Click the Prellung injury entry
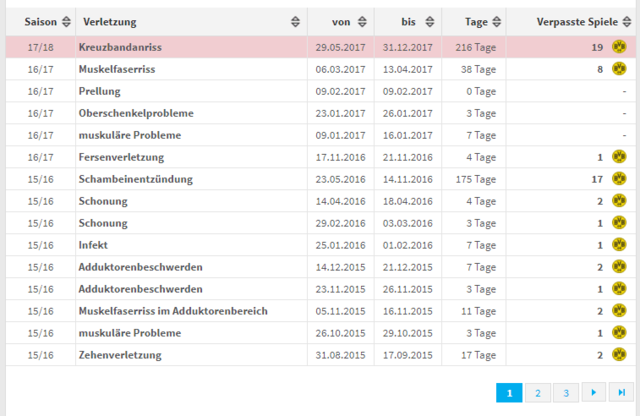 click(100, 91)
